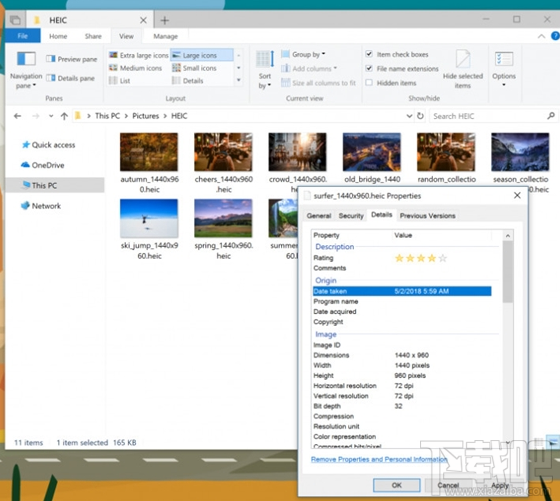Click Apply in Properties dialog

500,485
